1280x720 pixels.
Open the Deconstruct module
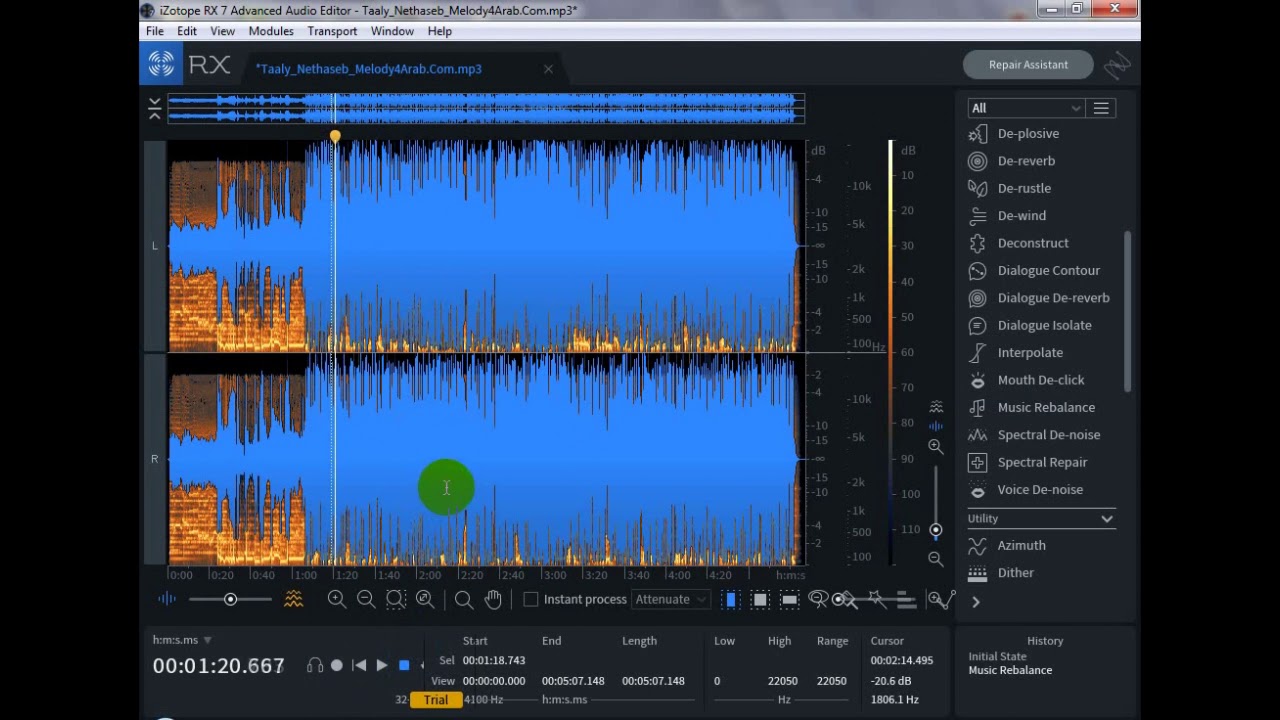tap(1019, 243)
